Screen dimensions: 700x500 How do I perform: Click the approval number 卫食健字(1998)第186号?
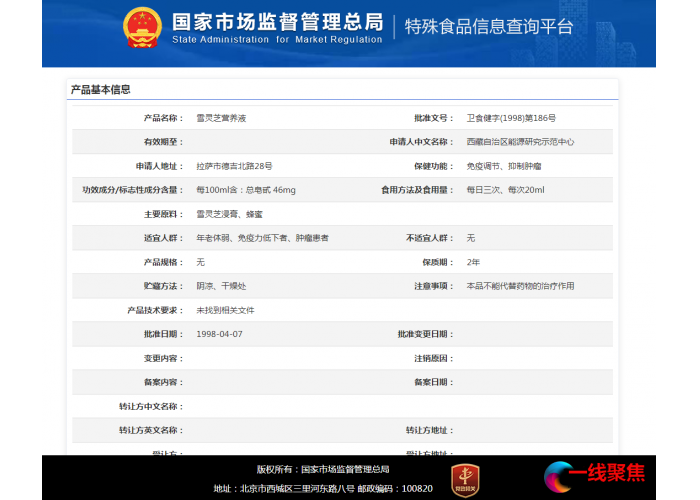tap(511, 118)
